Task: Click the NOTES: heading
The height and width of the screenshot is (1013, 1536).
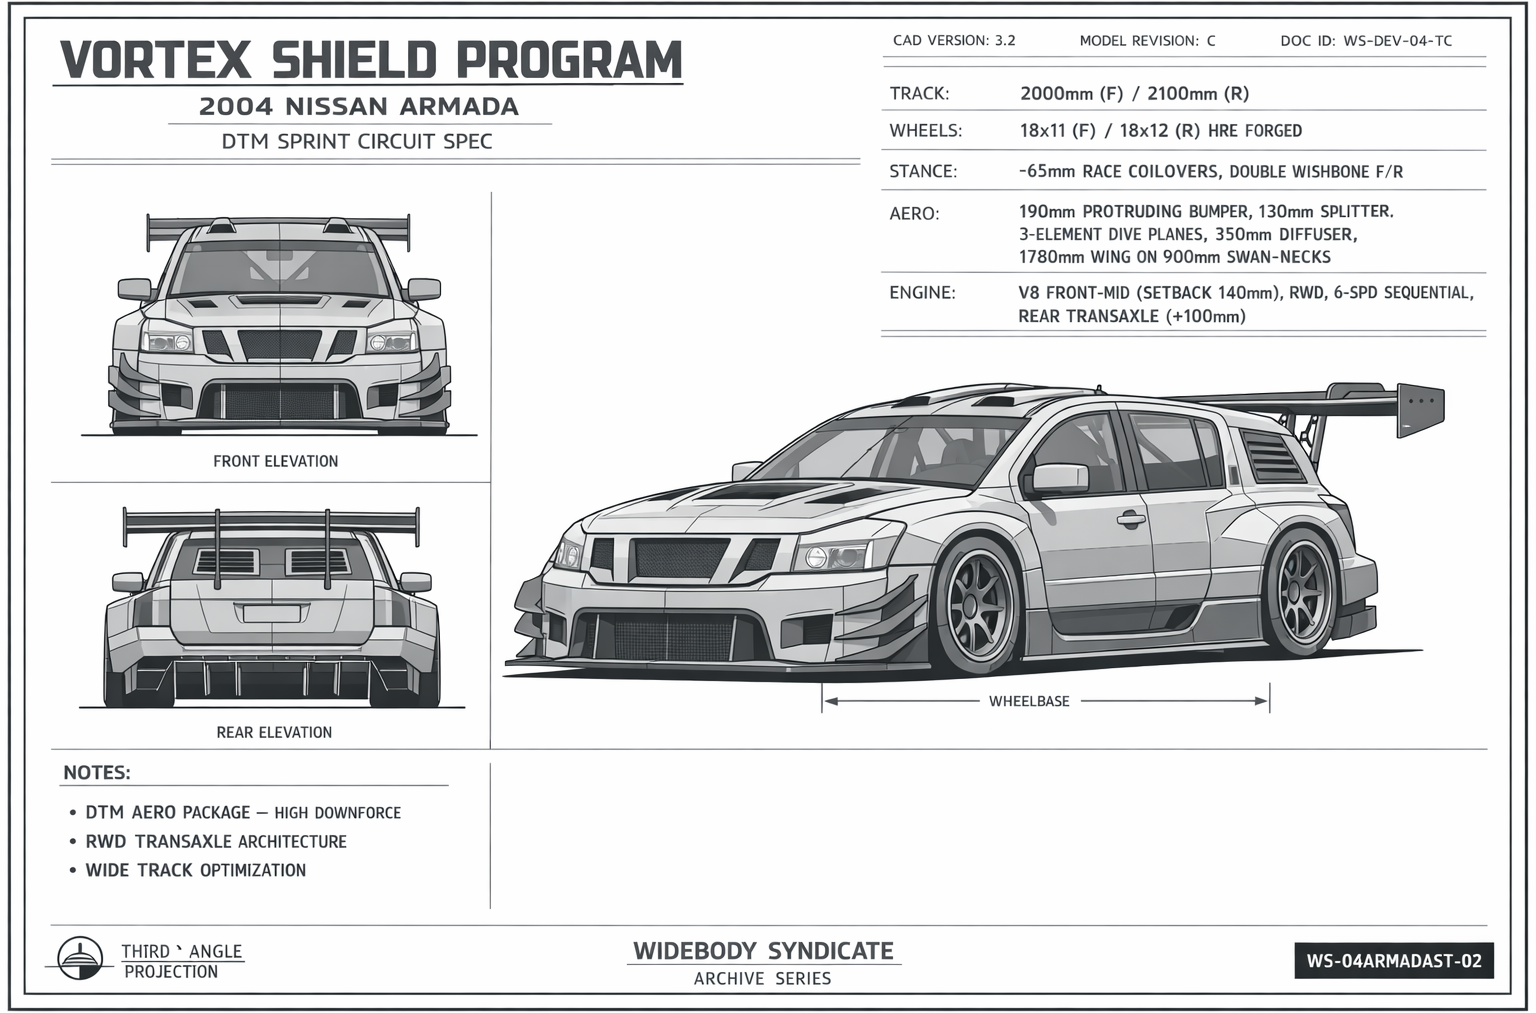Action: 97,772
